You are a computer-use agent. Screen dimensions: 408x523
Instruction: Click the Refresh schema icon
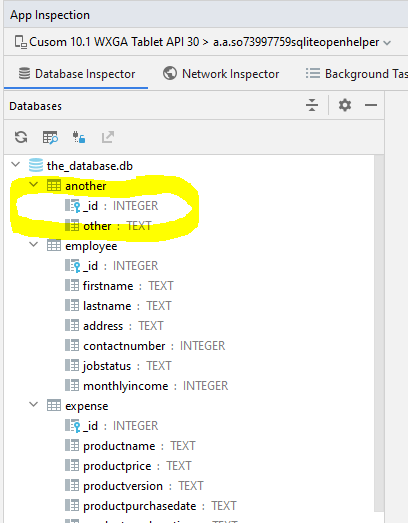[x=21, y=137]
